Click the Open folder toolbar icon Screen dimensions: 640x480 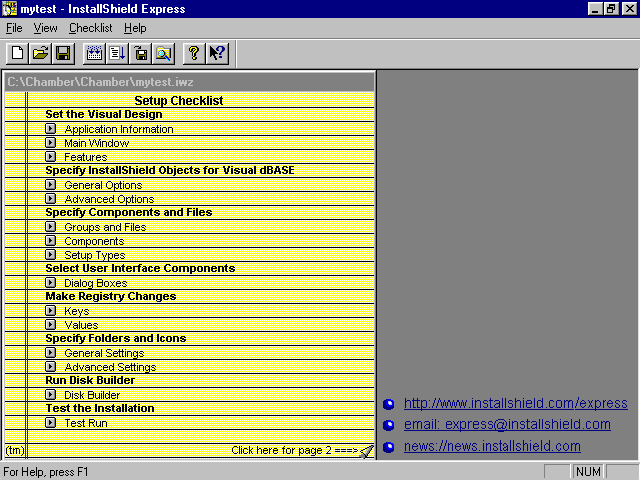(x=40, y=53)
